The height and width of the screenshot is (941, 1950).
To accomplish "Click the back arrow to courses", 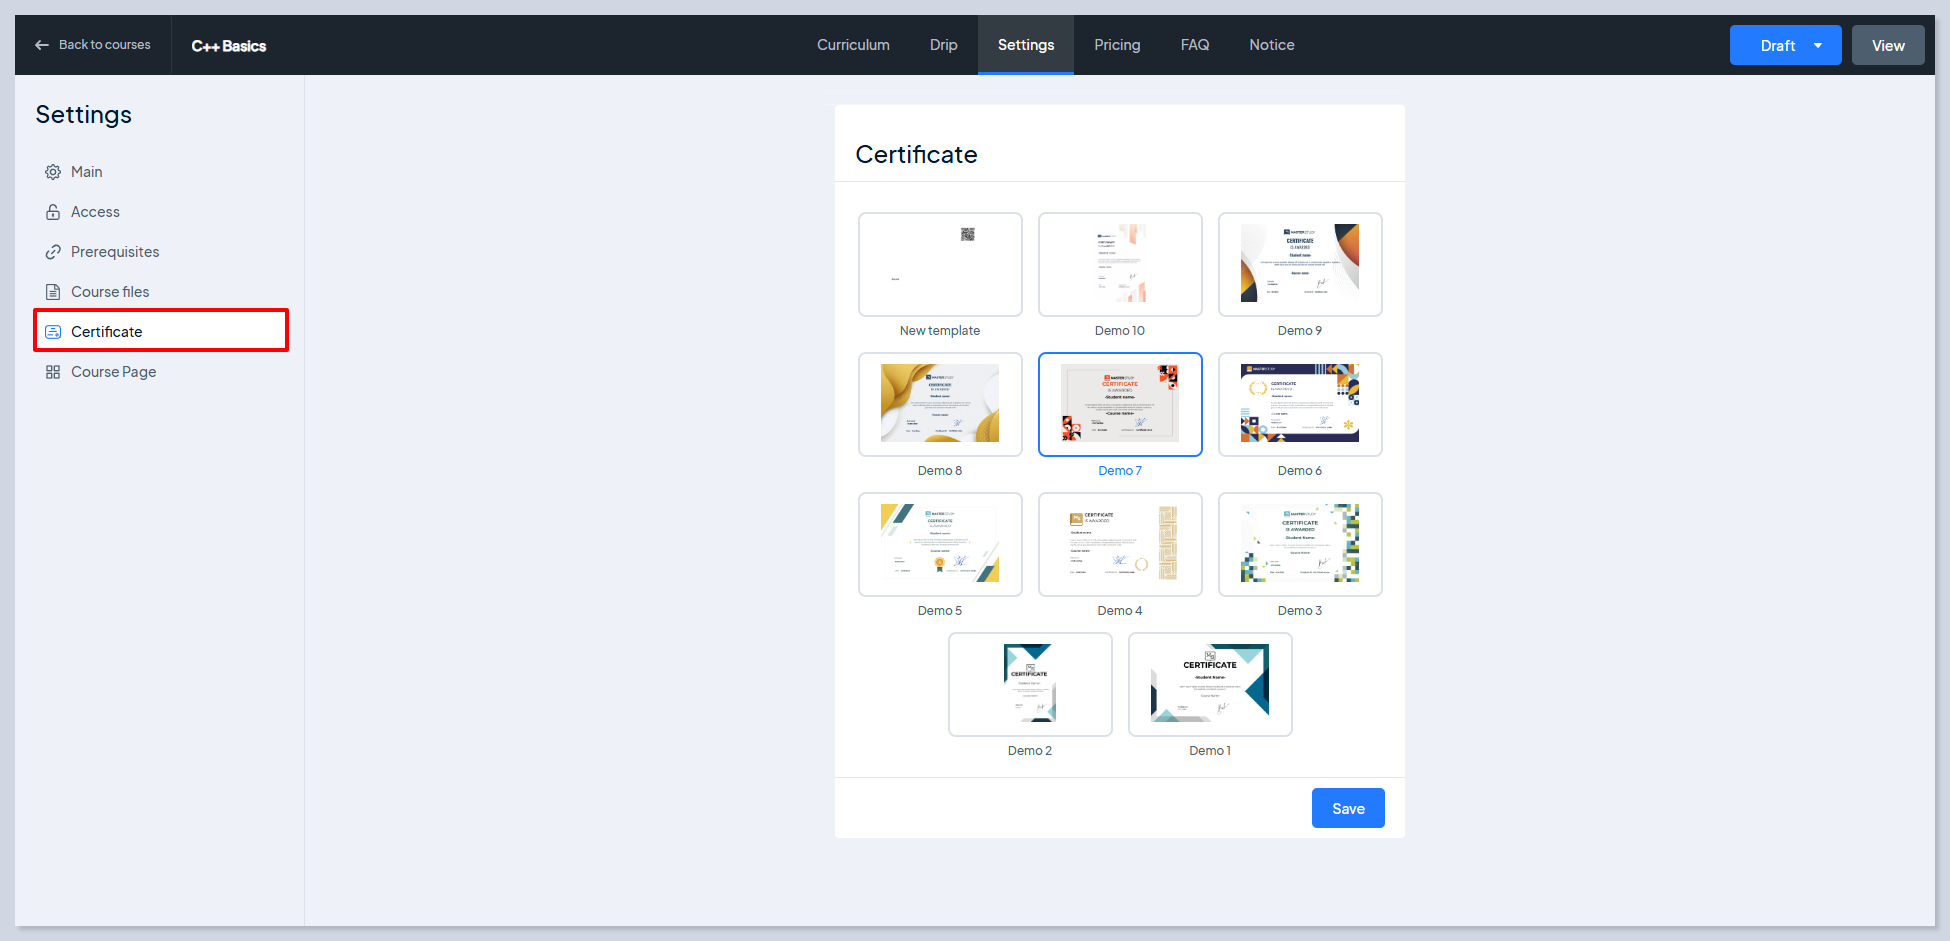I will pos(42,45).
